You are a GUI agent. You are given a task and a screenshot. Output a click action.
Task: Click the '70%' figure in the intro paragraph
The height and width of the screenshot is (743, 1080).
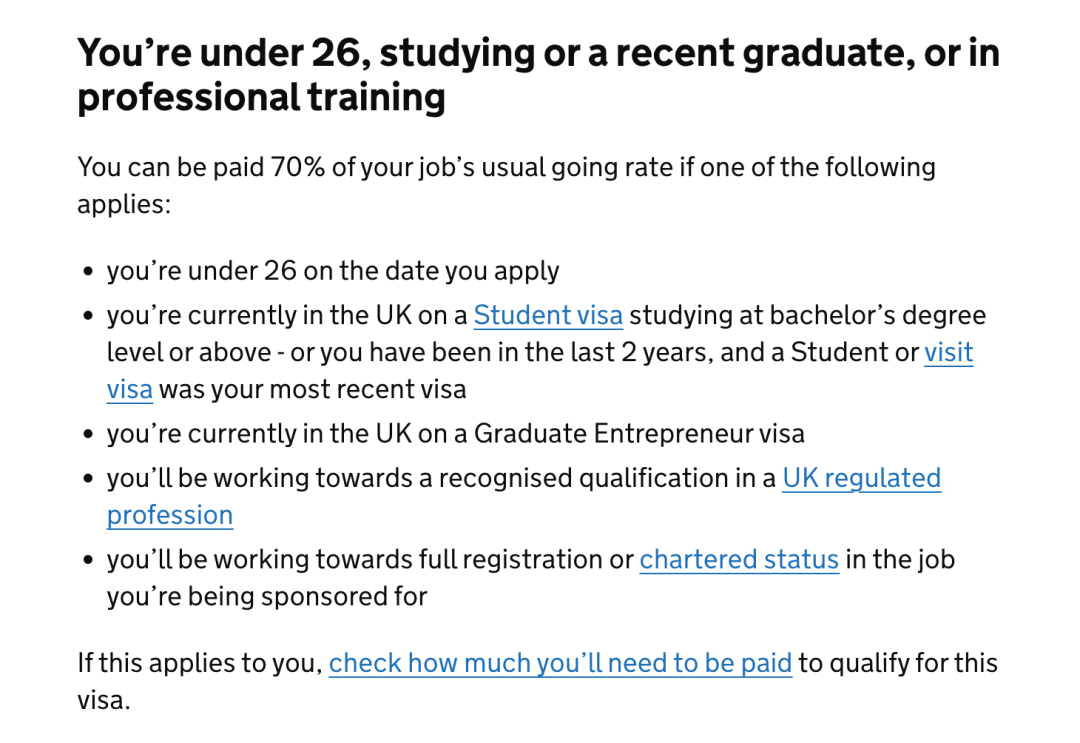point(297,167)
